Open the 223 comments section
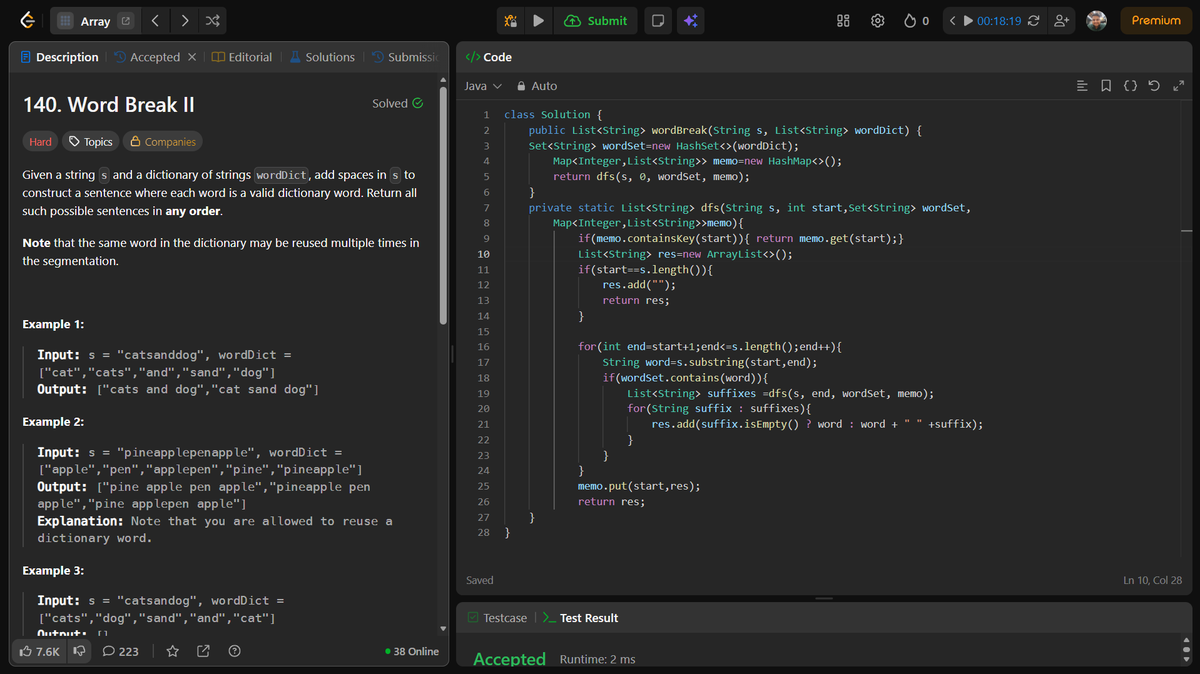Image resolution: width=1200 pixels, height=674 pixels. [x=121, y=651]
